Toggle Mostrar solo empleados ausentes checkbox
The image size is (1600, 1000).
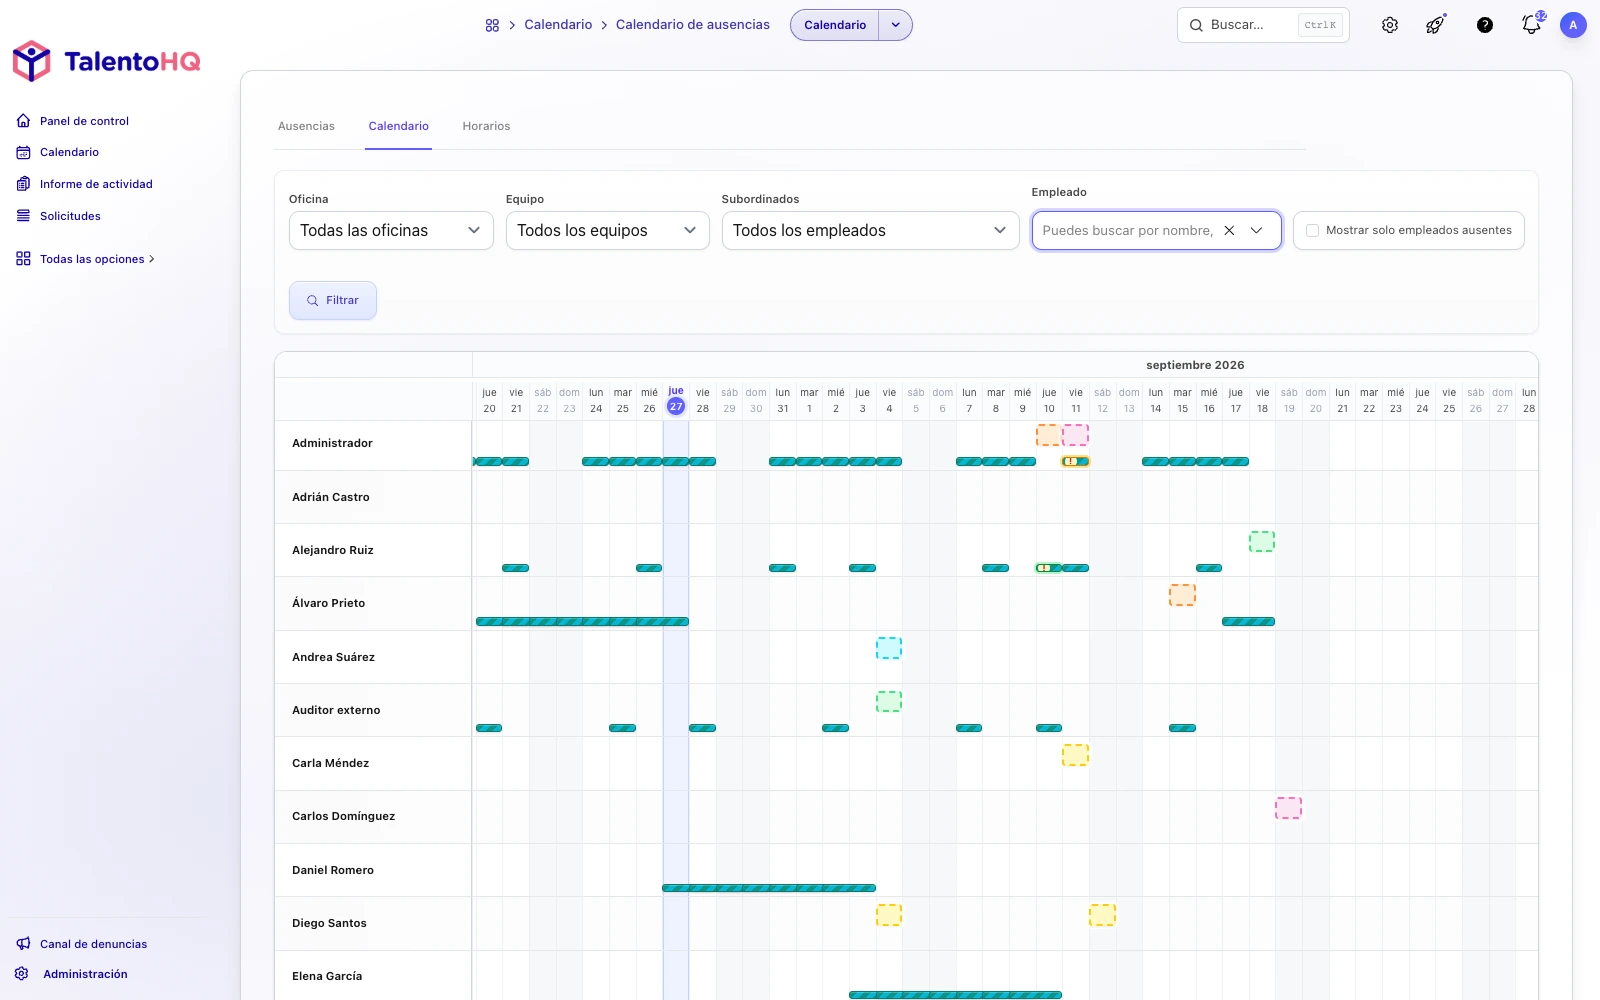(1312, 230)
